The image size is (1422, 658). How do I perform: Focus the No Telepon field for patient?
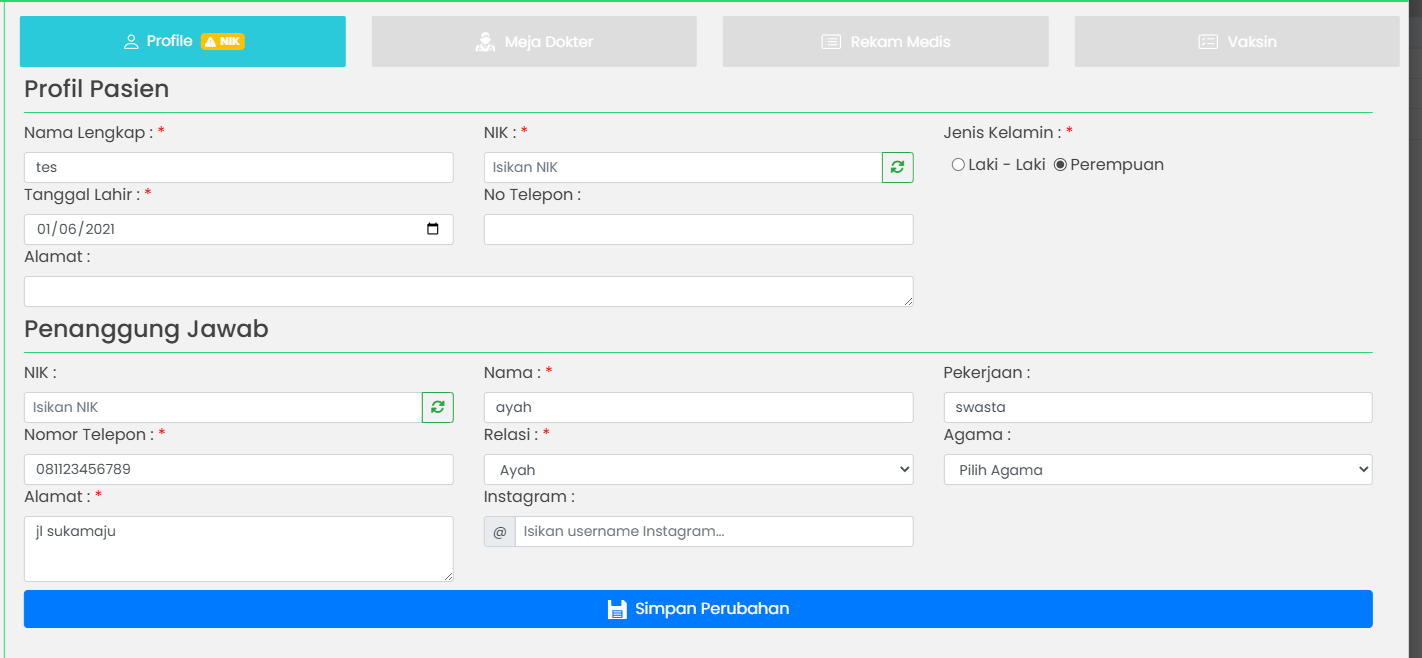(x=698, y=230)
